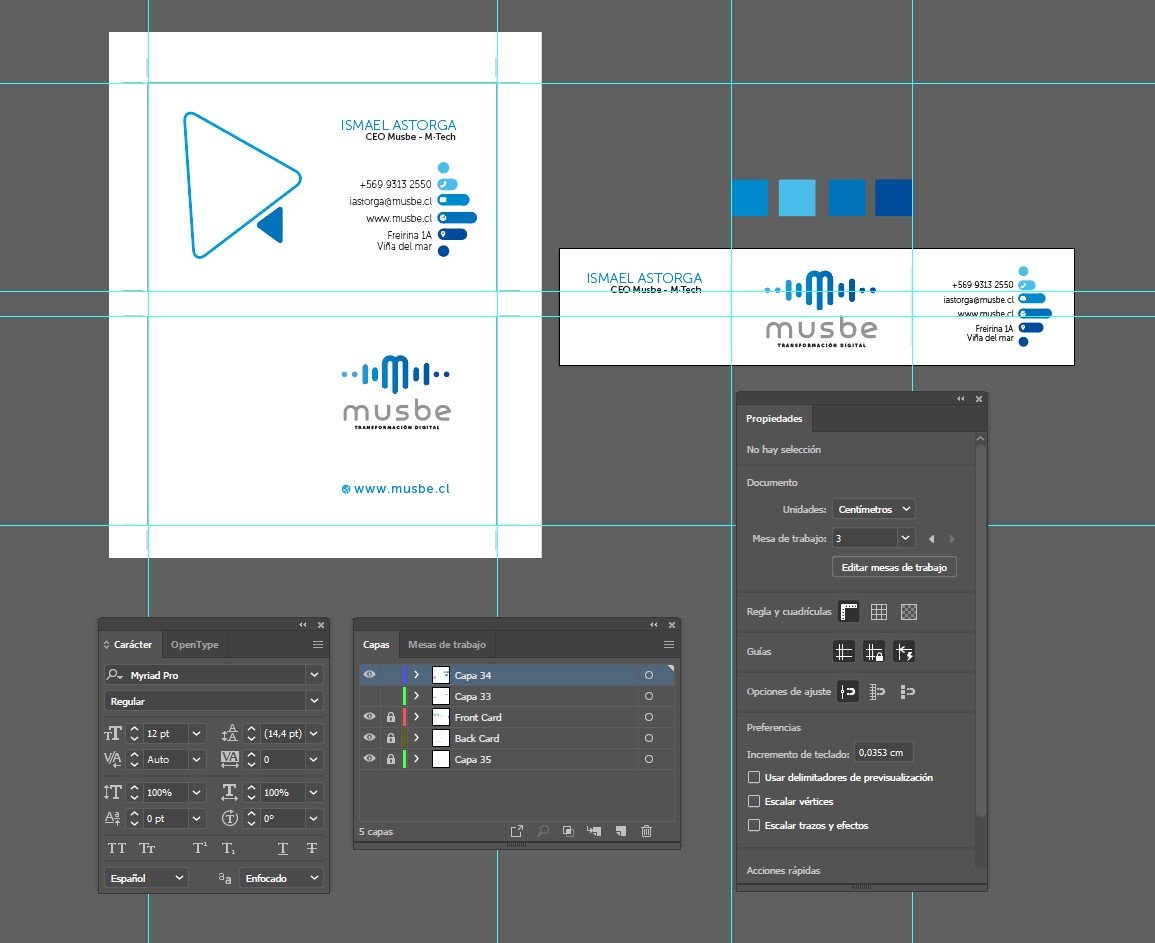Open the Mesa de trabajo number dropdown
Screen dimensions: 1155x943
click(905, 538)
